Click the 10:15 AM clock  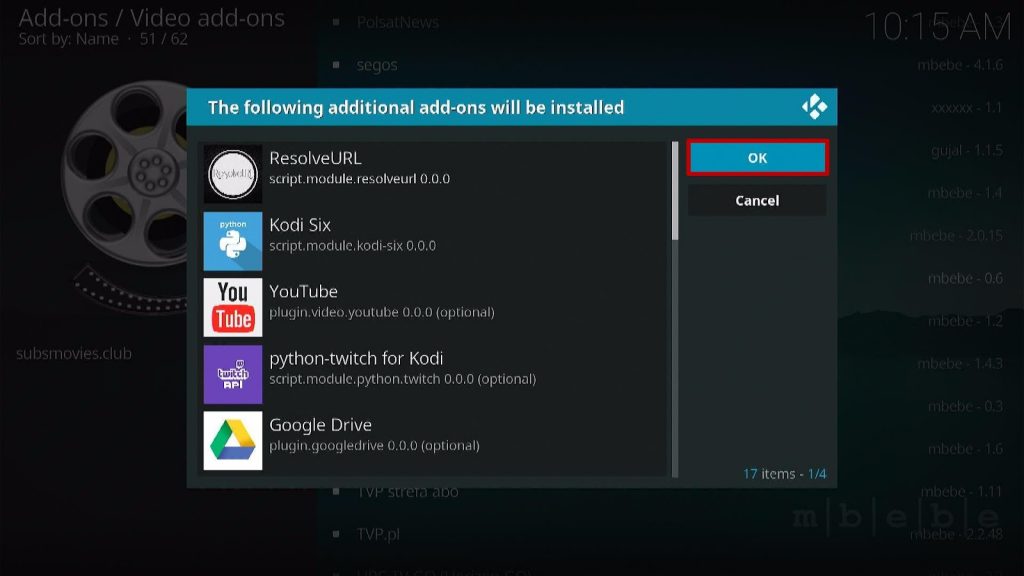coord(938,27)
